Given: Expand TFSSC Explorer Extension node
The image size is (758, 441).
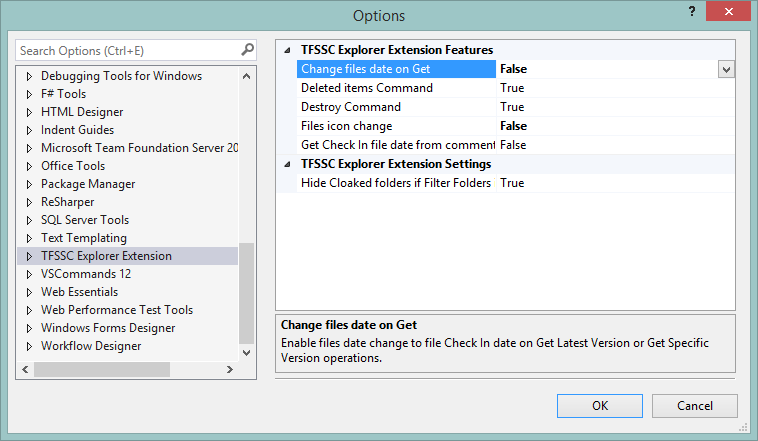Looking at the screenshot, I should pyautogui.click(x=29, y=256).
